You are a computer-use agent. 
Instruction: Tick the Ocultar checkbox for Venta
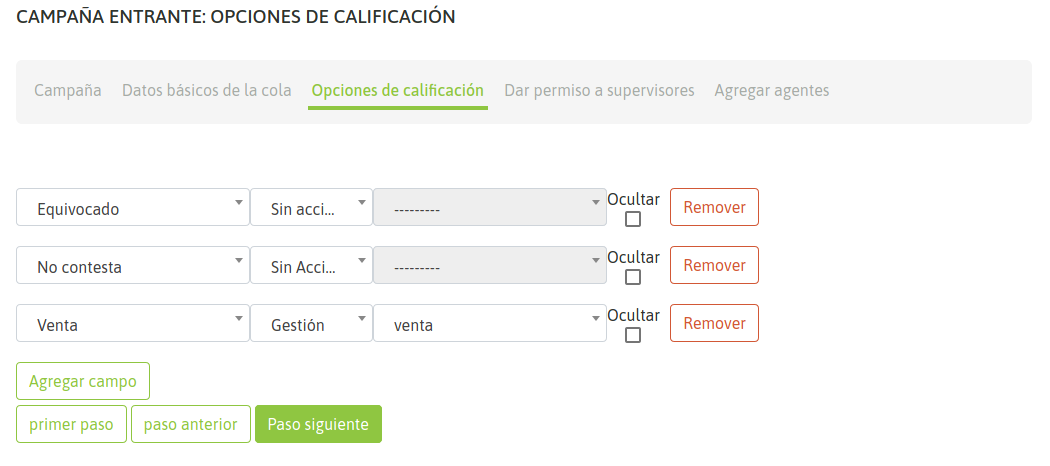pos(633,336)
